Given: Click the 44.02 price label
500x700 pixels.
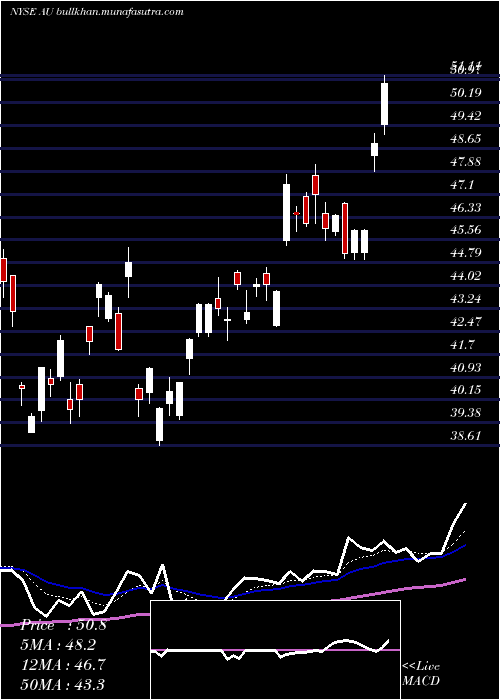Looking at the screenshot, I should [466, 276].
